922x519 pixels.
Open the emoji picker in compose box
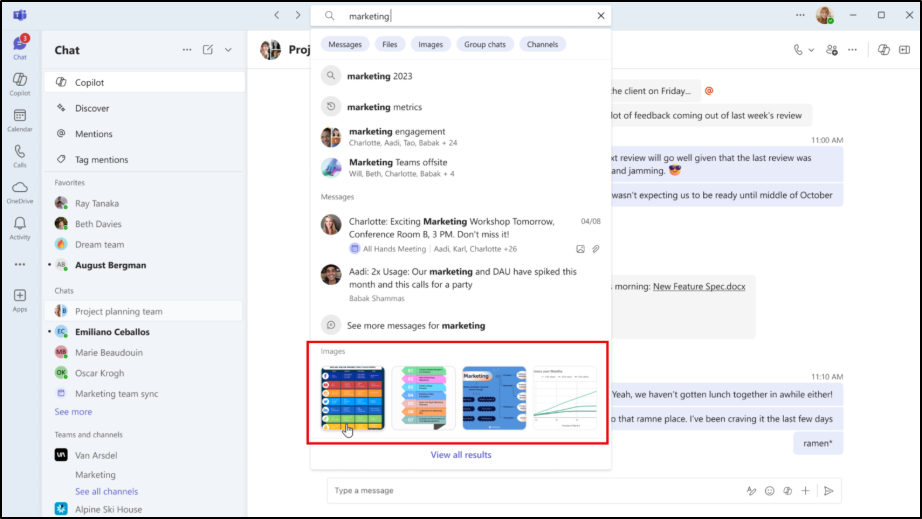coord(769,491)
